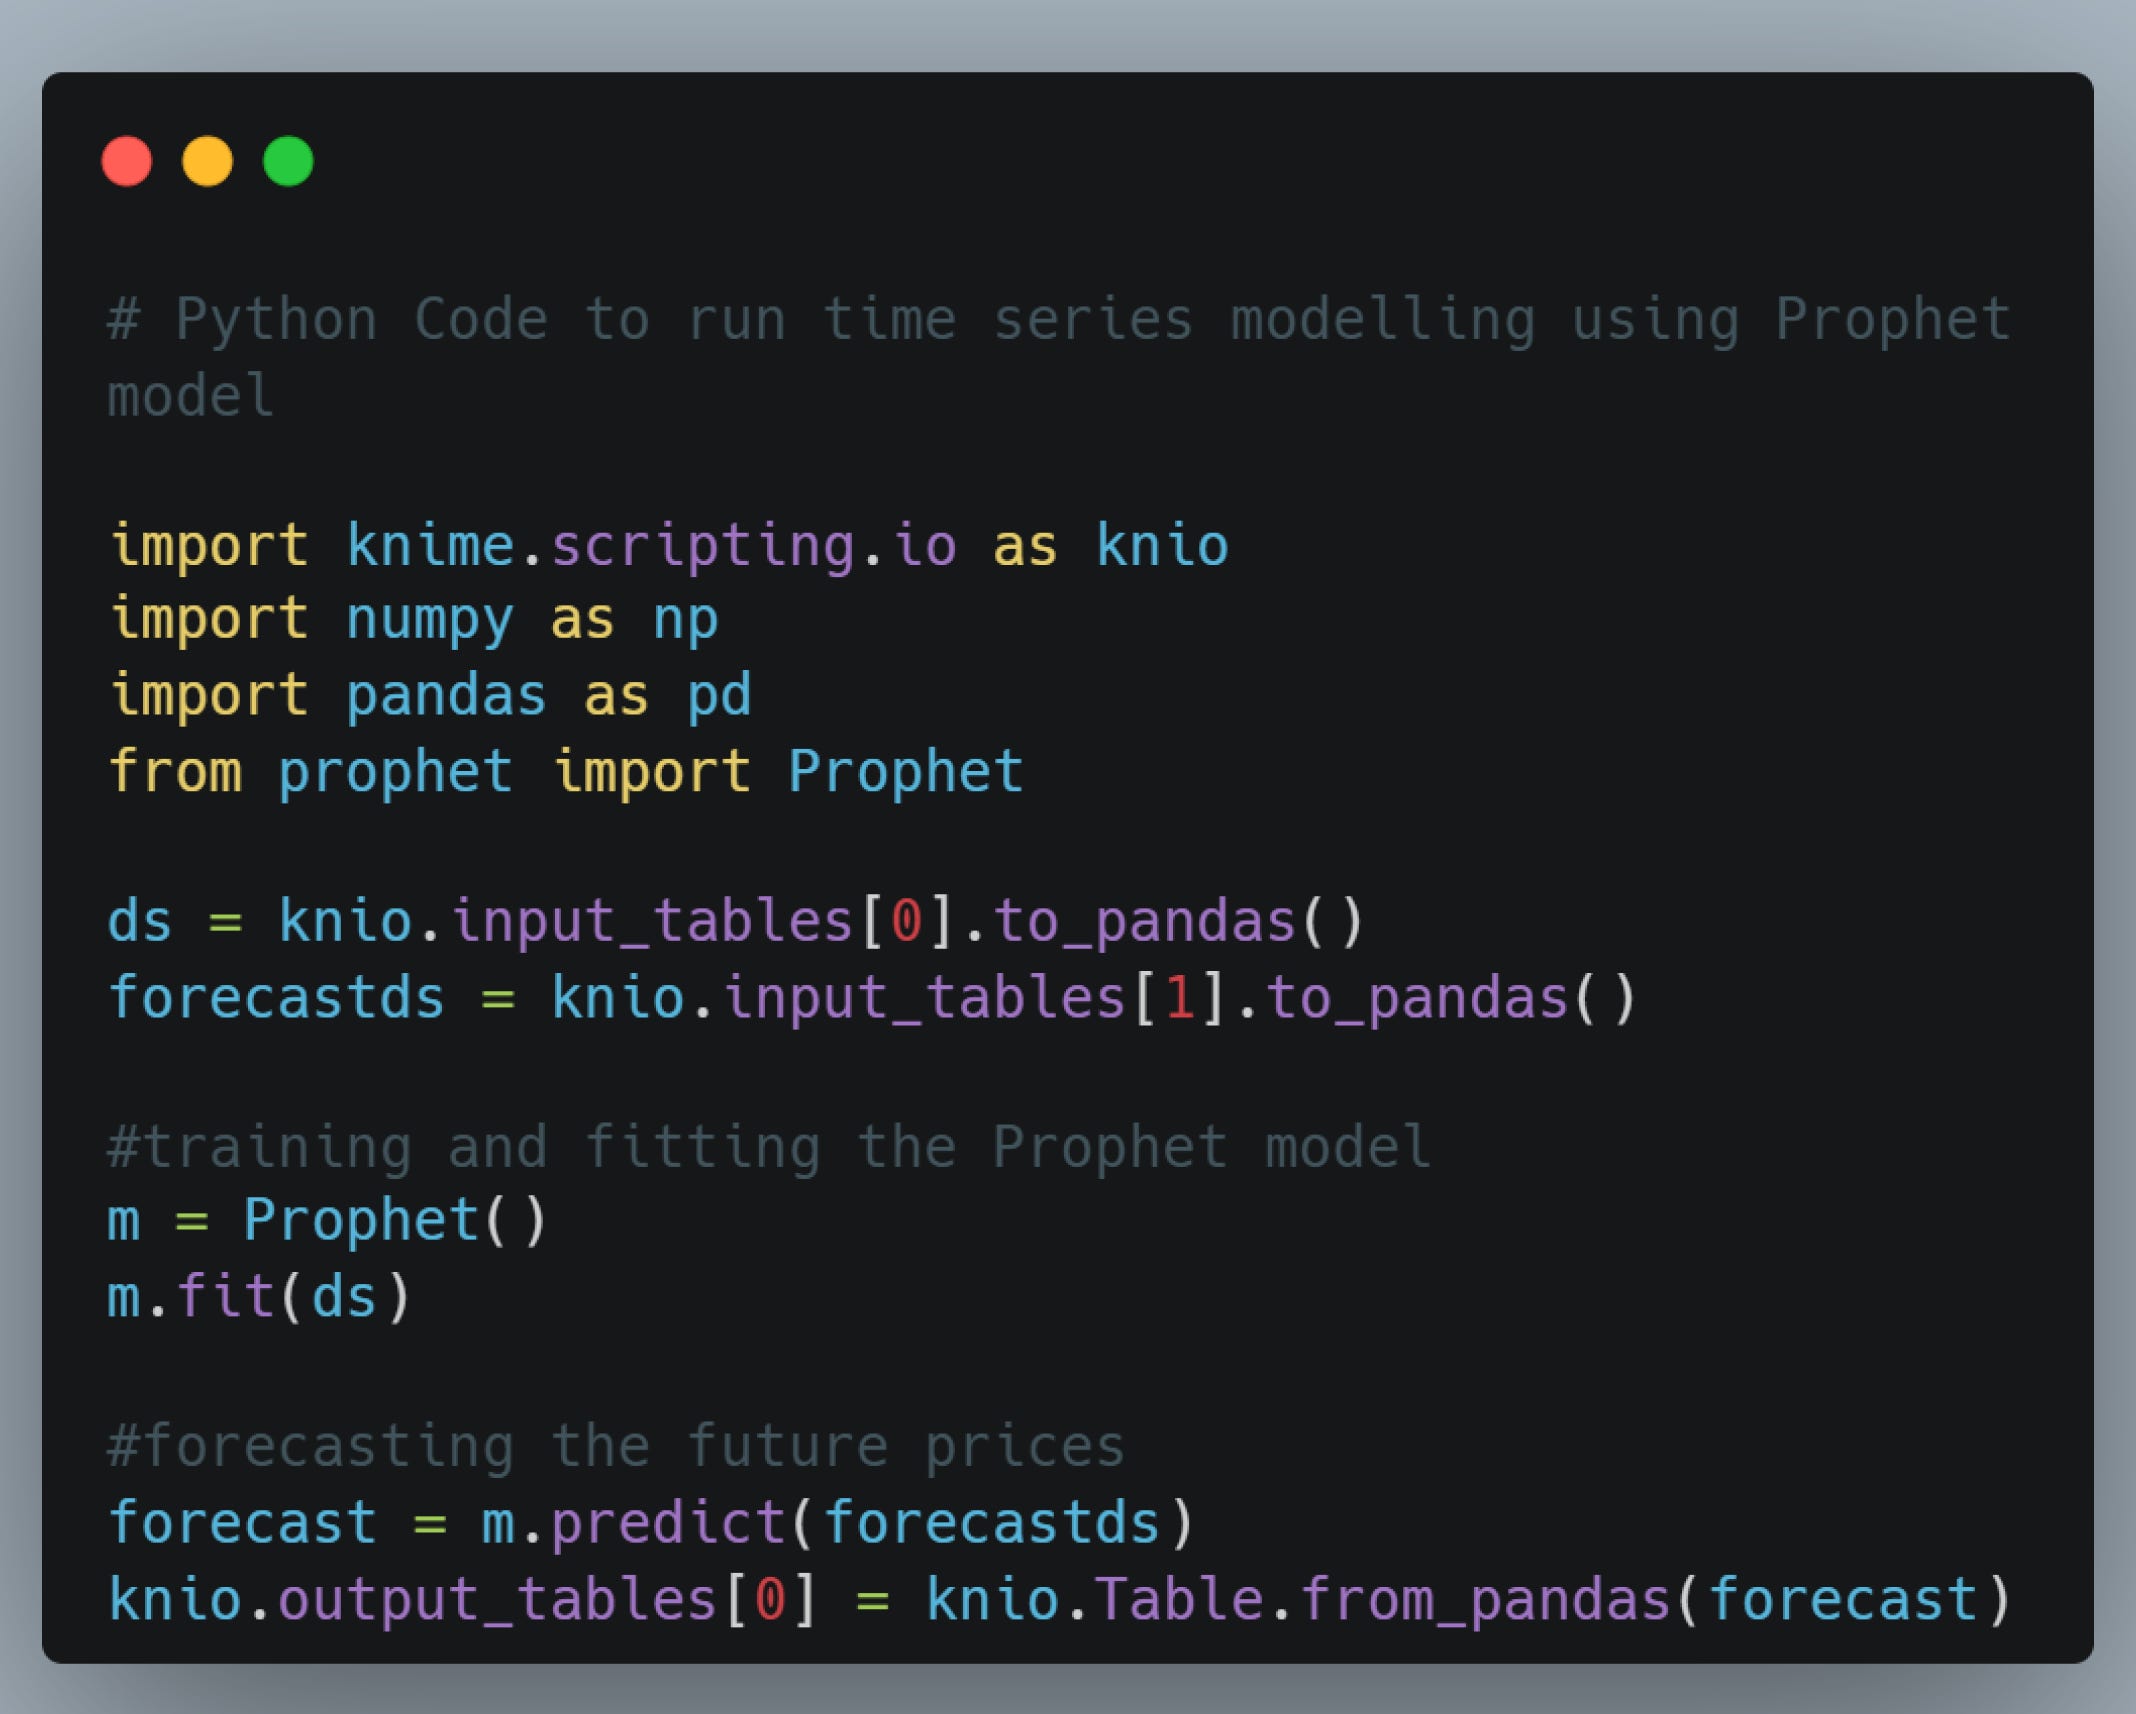Click 'forecastds' variable at its assignment
This screenshot has width=2136, height=1714.
point(276,998)
